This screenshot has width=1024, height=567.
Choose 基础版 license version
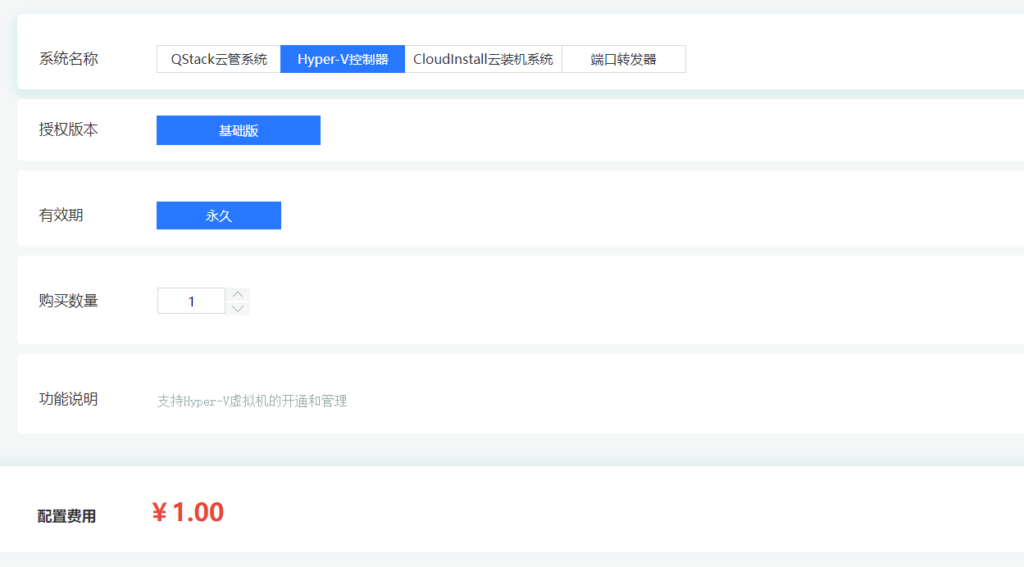238,130
